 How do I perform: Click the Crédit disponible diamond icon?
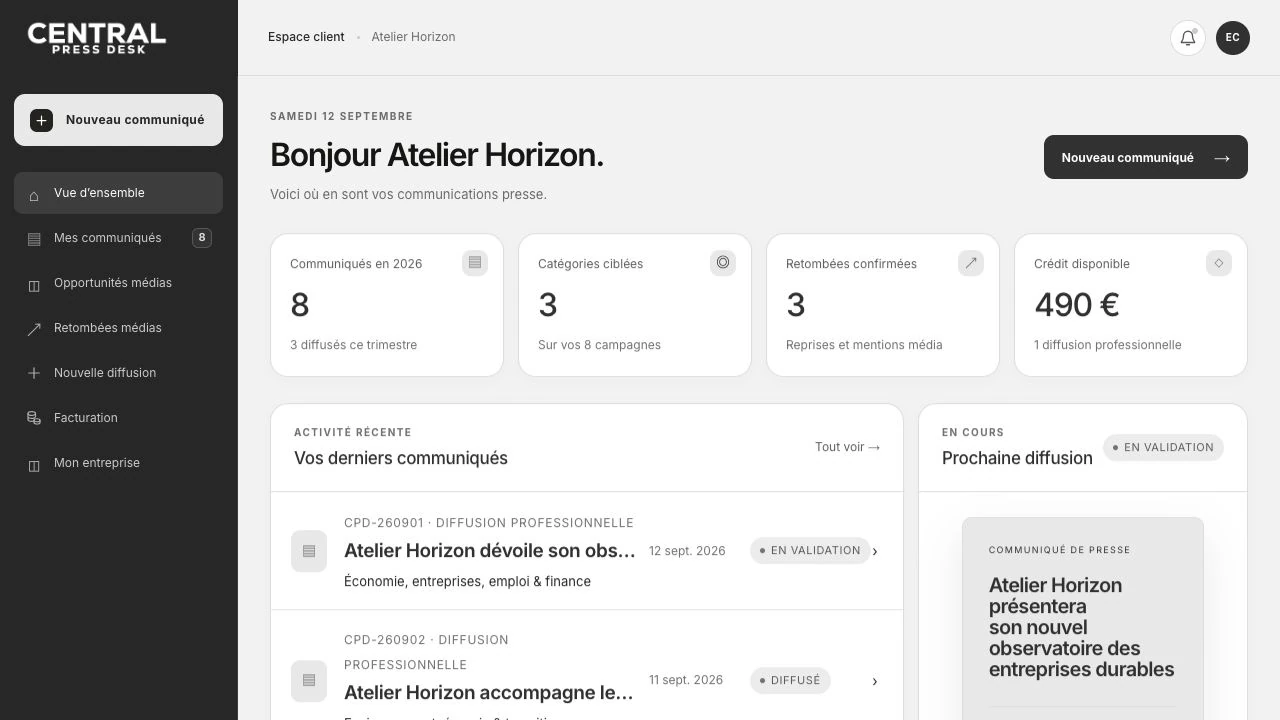click(1219, 263)
